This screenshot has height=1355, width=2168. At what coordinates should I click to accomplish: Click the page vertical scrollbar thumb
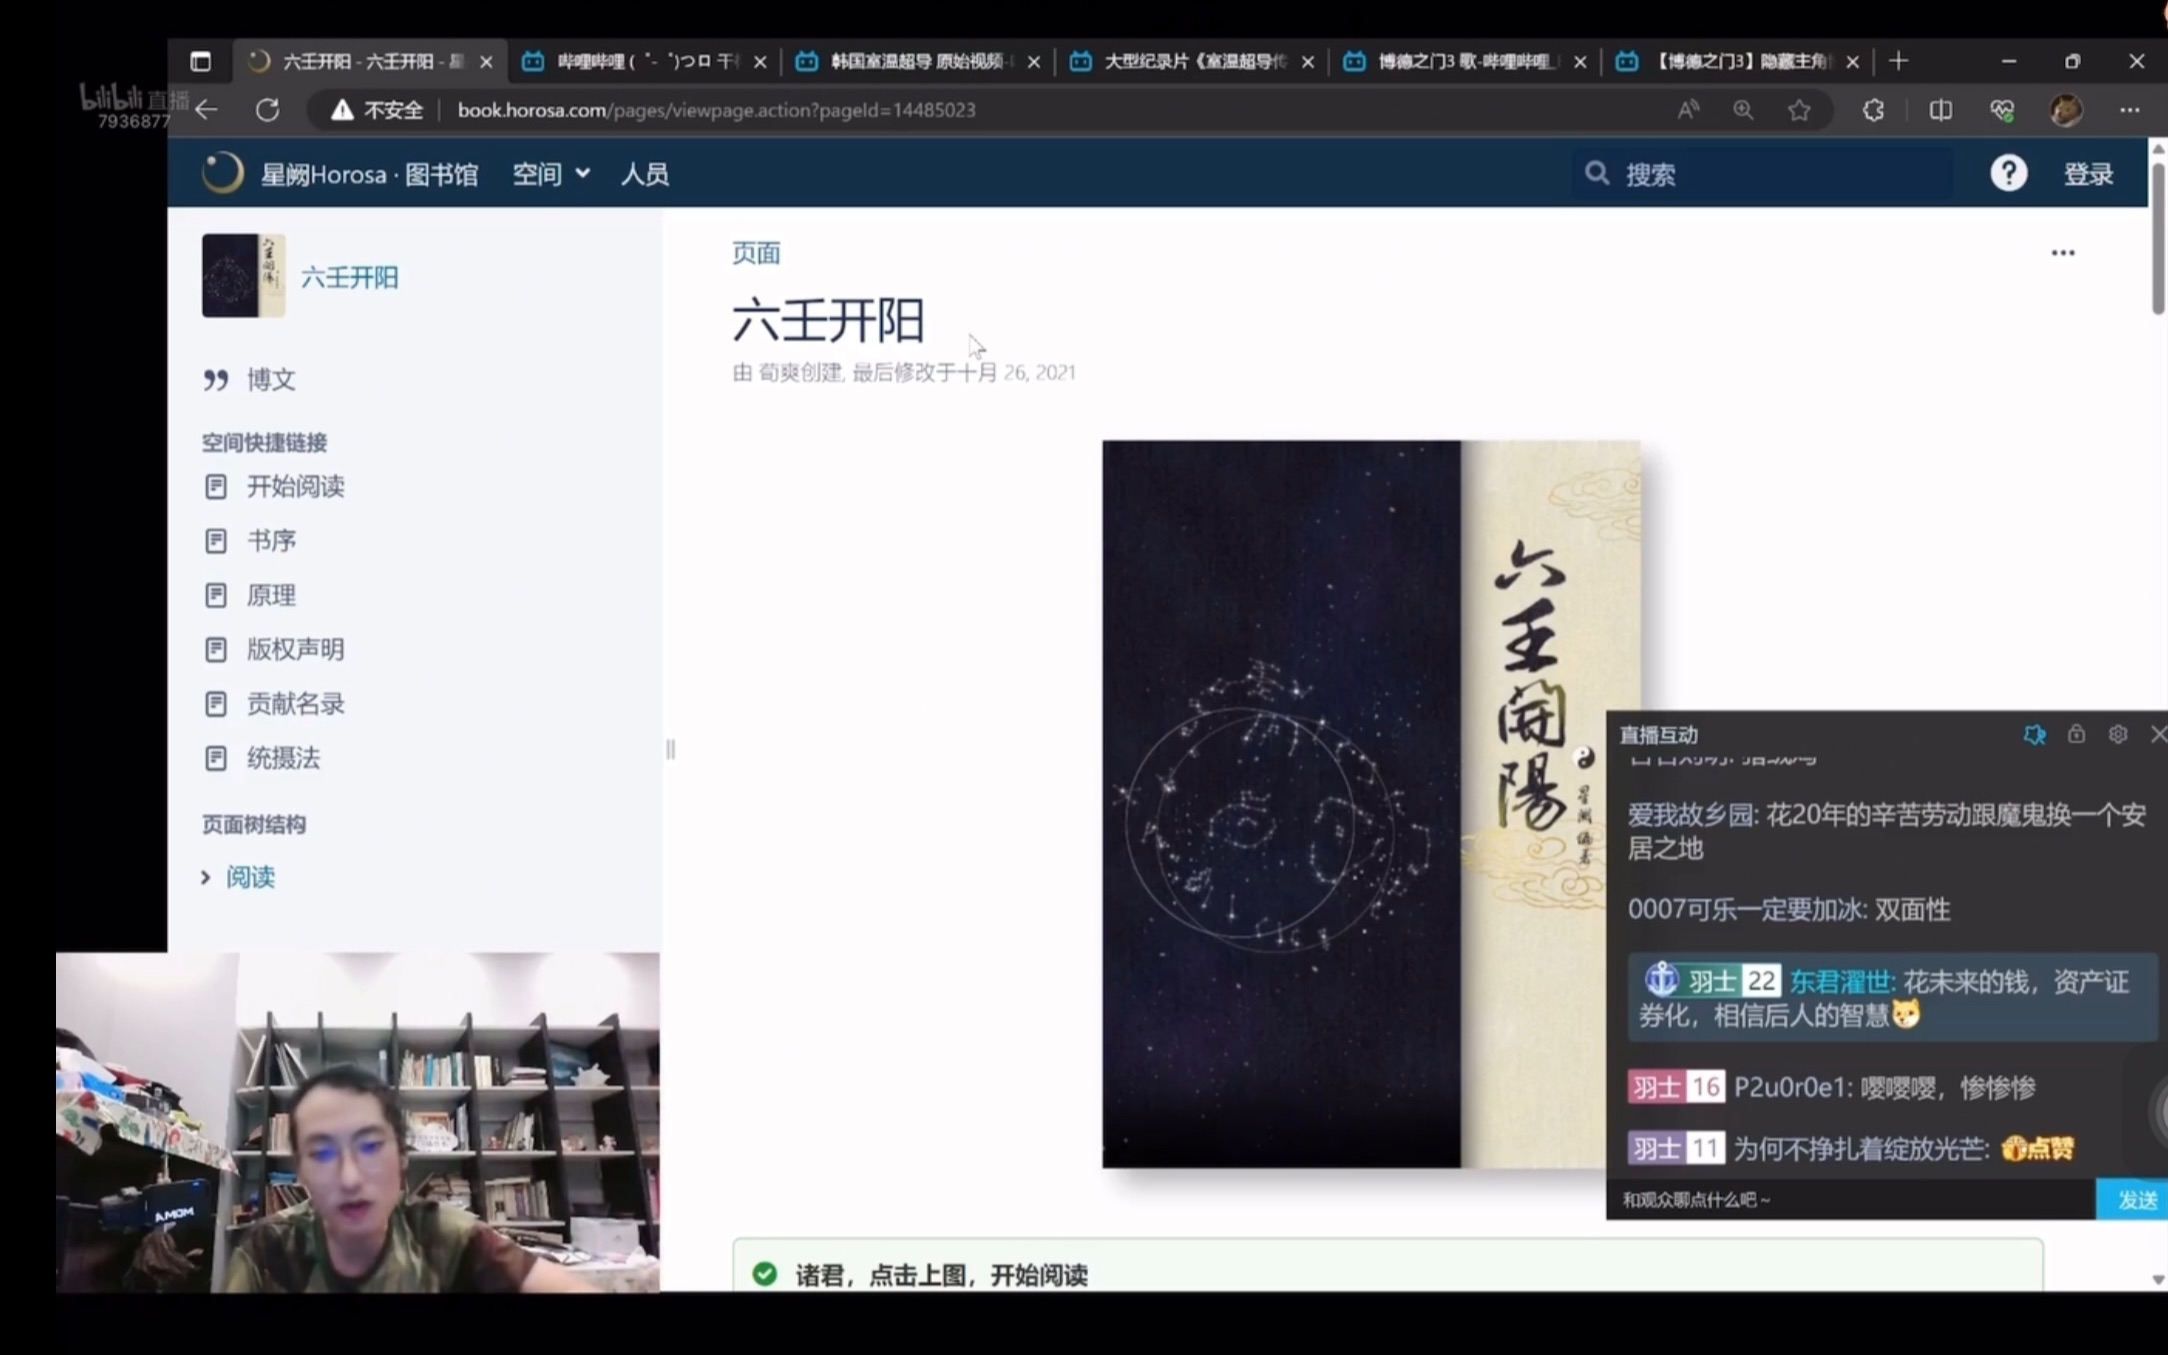[x=2157, y=240]
